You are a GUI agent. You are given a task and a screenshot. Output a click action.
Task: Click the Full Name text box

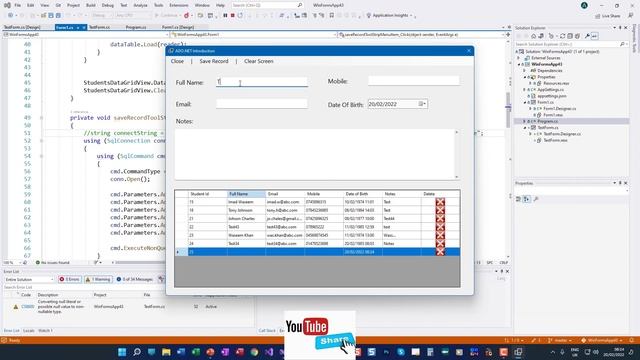tap(262, 82)
